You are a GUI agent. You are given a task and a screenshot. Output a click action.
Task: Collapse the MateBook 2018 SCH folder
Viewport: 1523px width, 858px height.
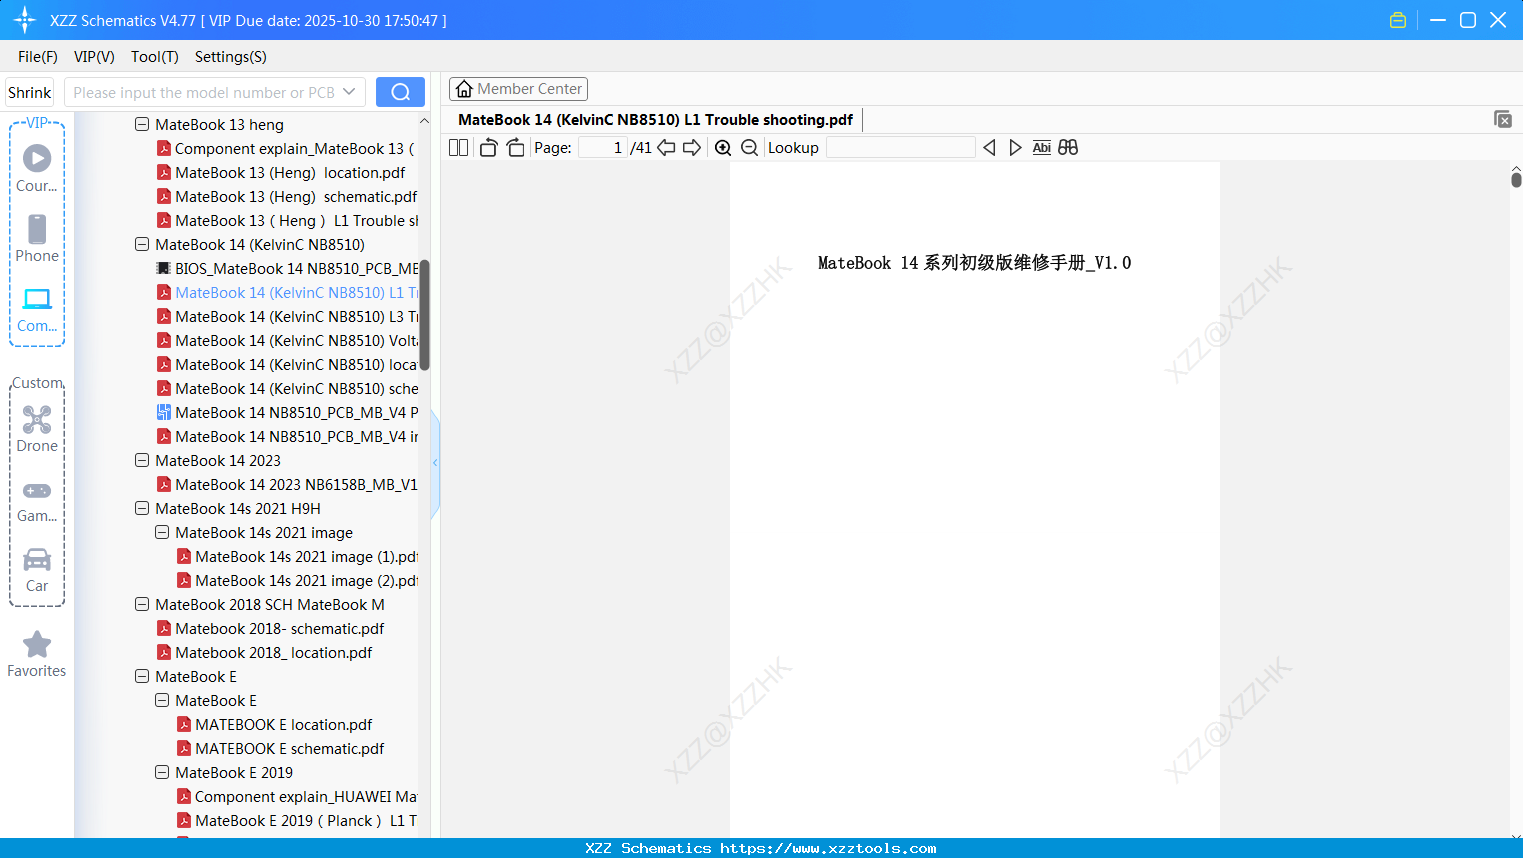click(x=142, y=605)
